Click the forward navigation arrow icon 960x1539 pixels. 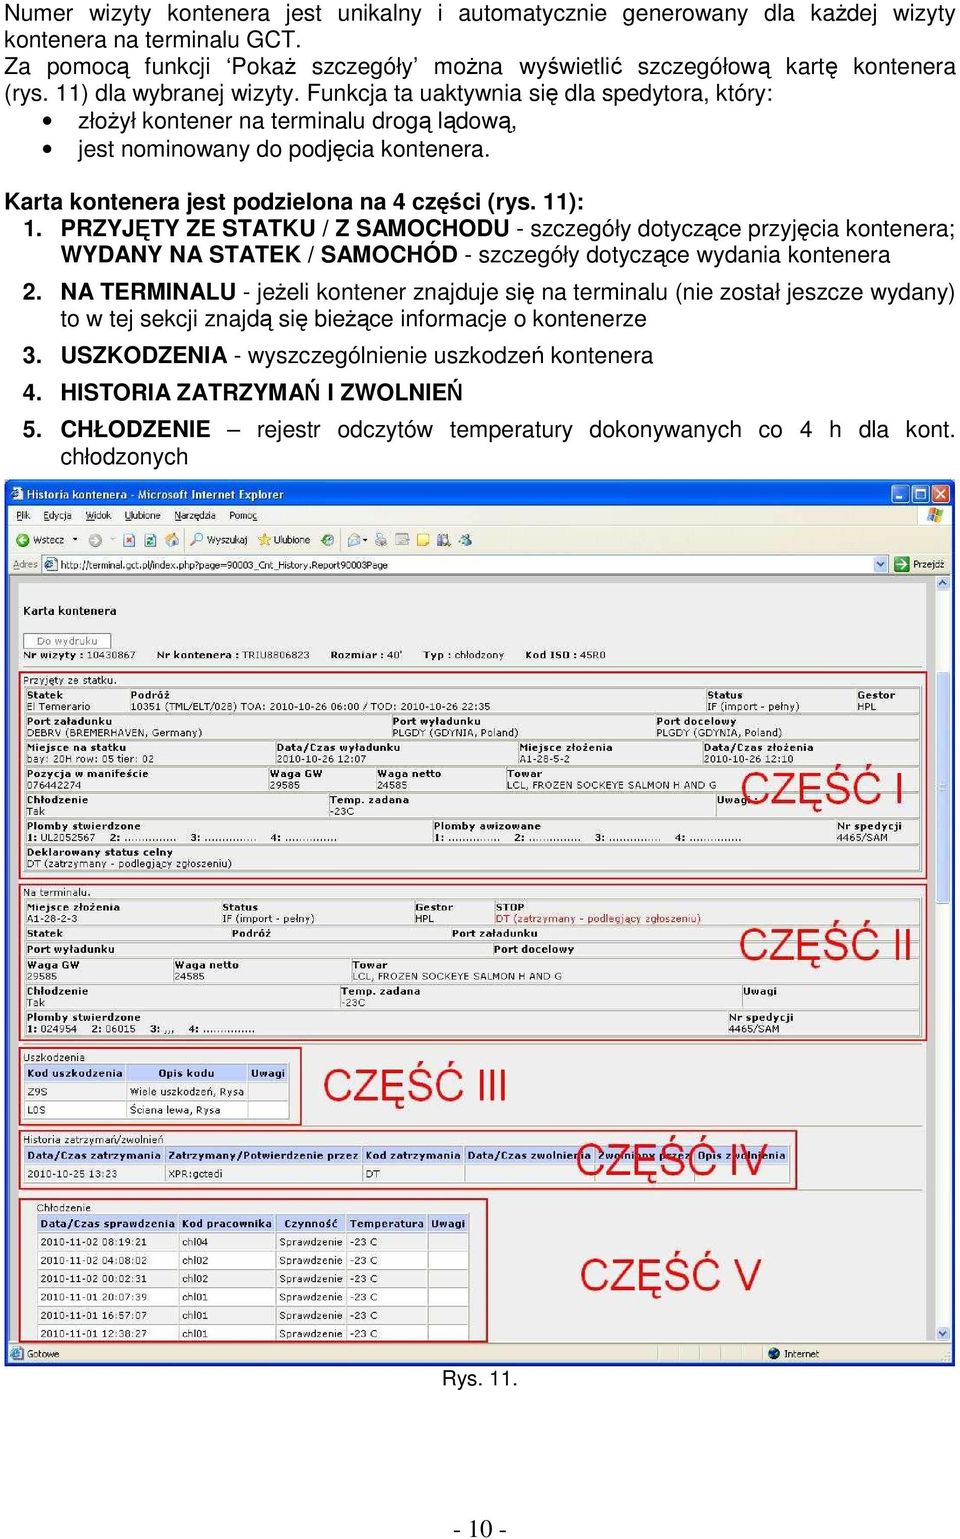pyautogui.click(x=95, y=540)
